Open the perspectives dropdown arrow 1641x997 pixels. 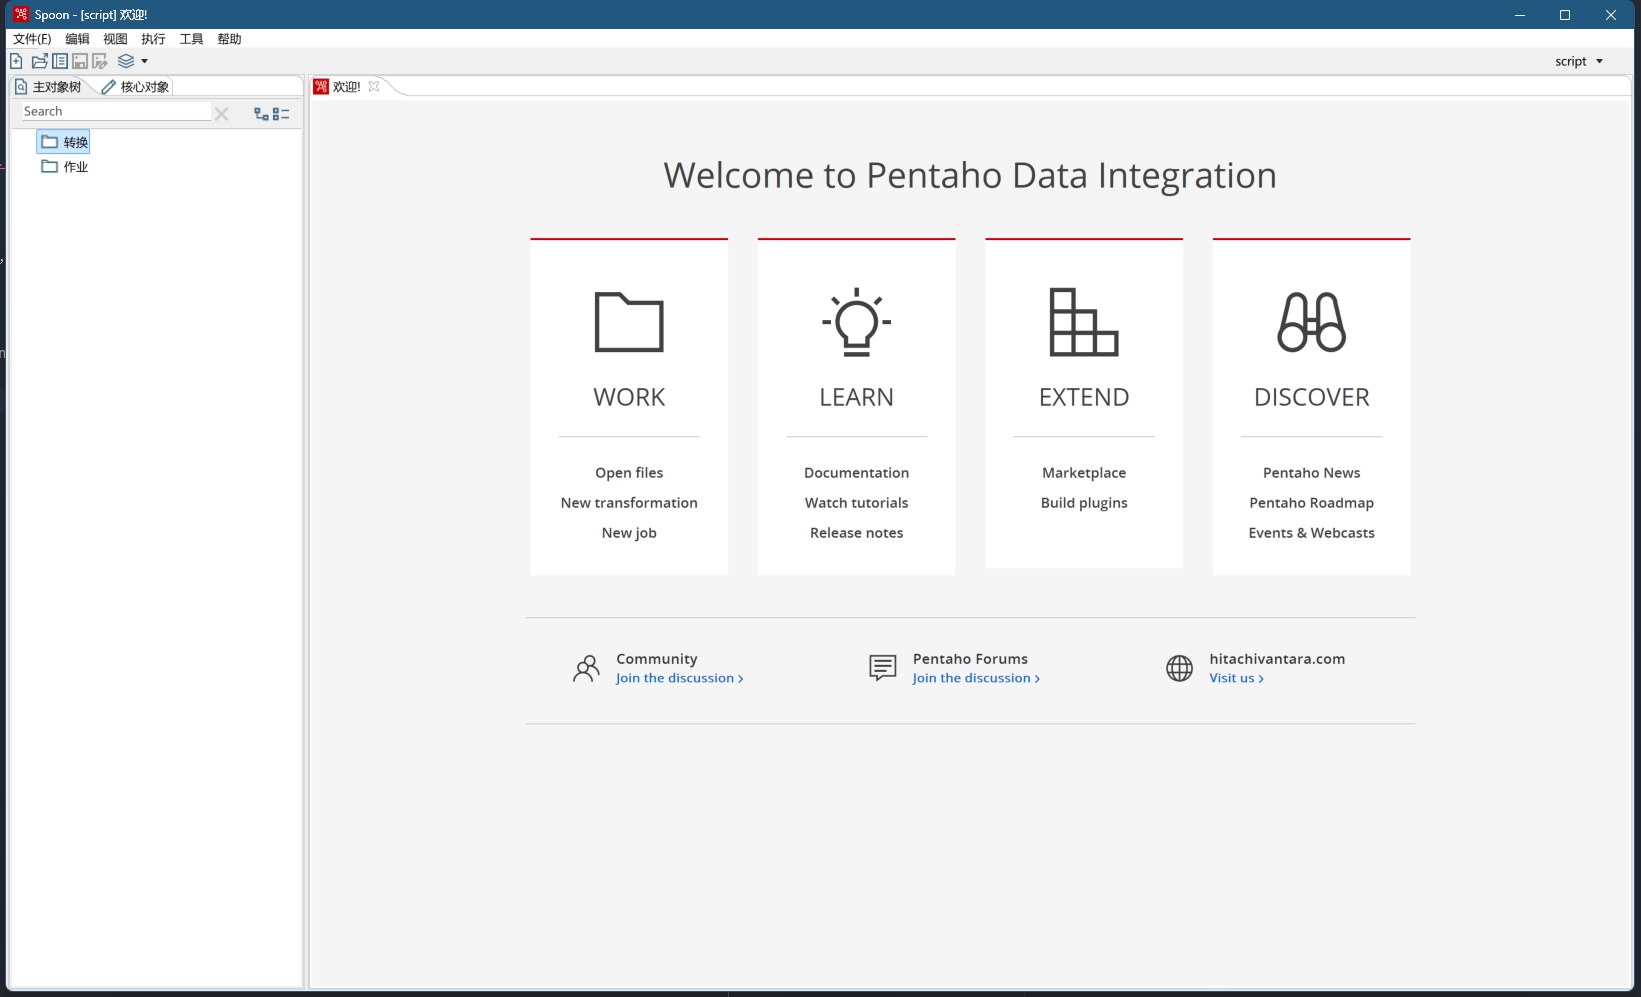tap(145, 61)
